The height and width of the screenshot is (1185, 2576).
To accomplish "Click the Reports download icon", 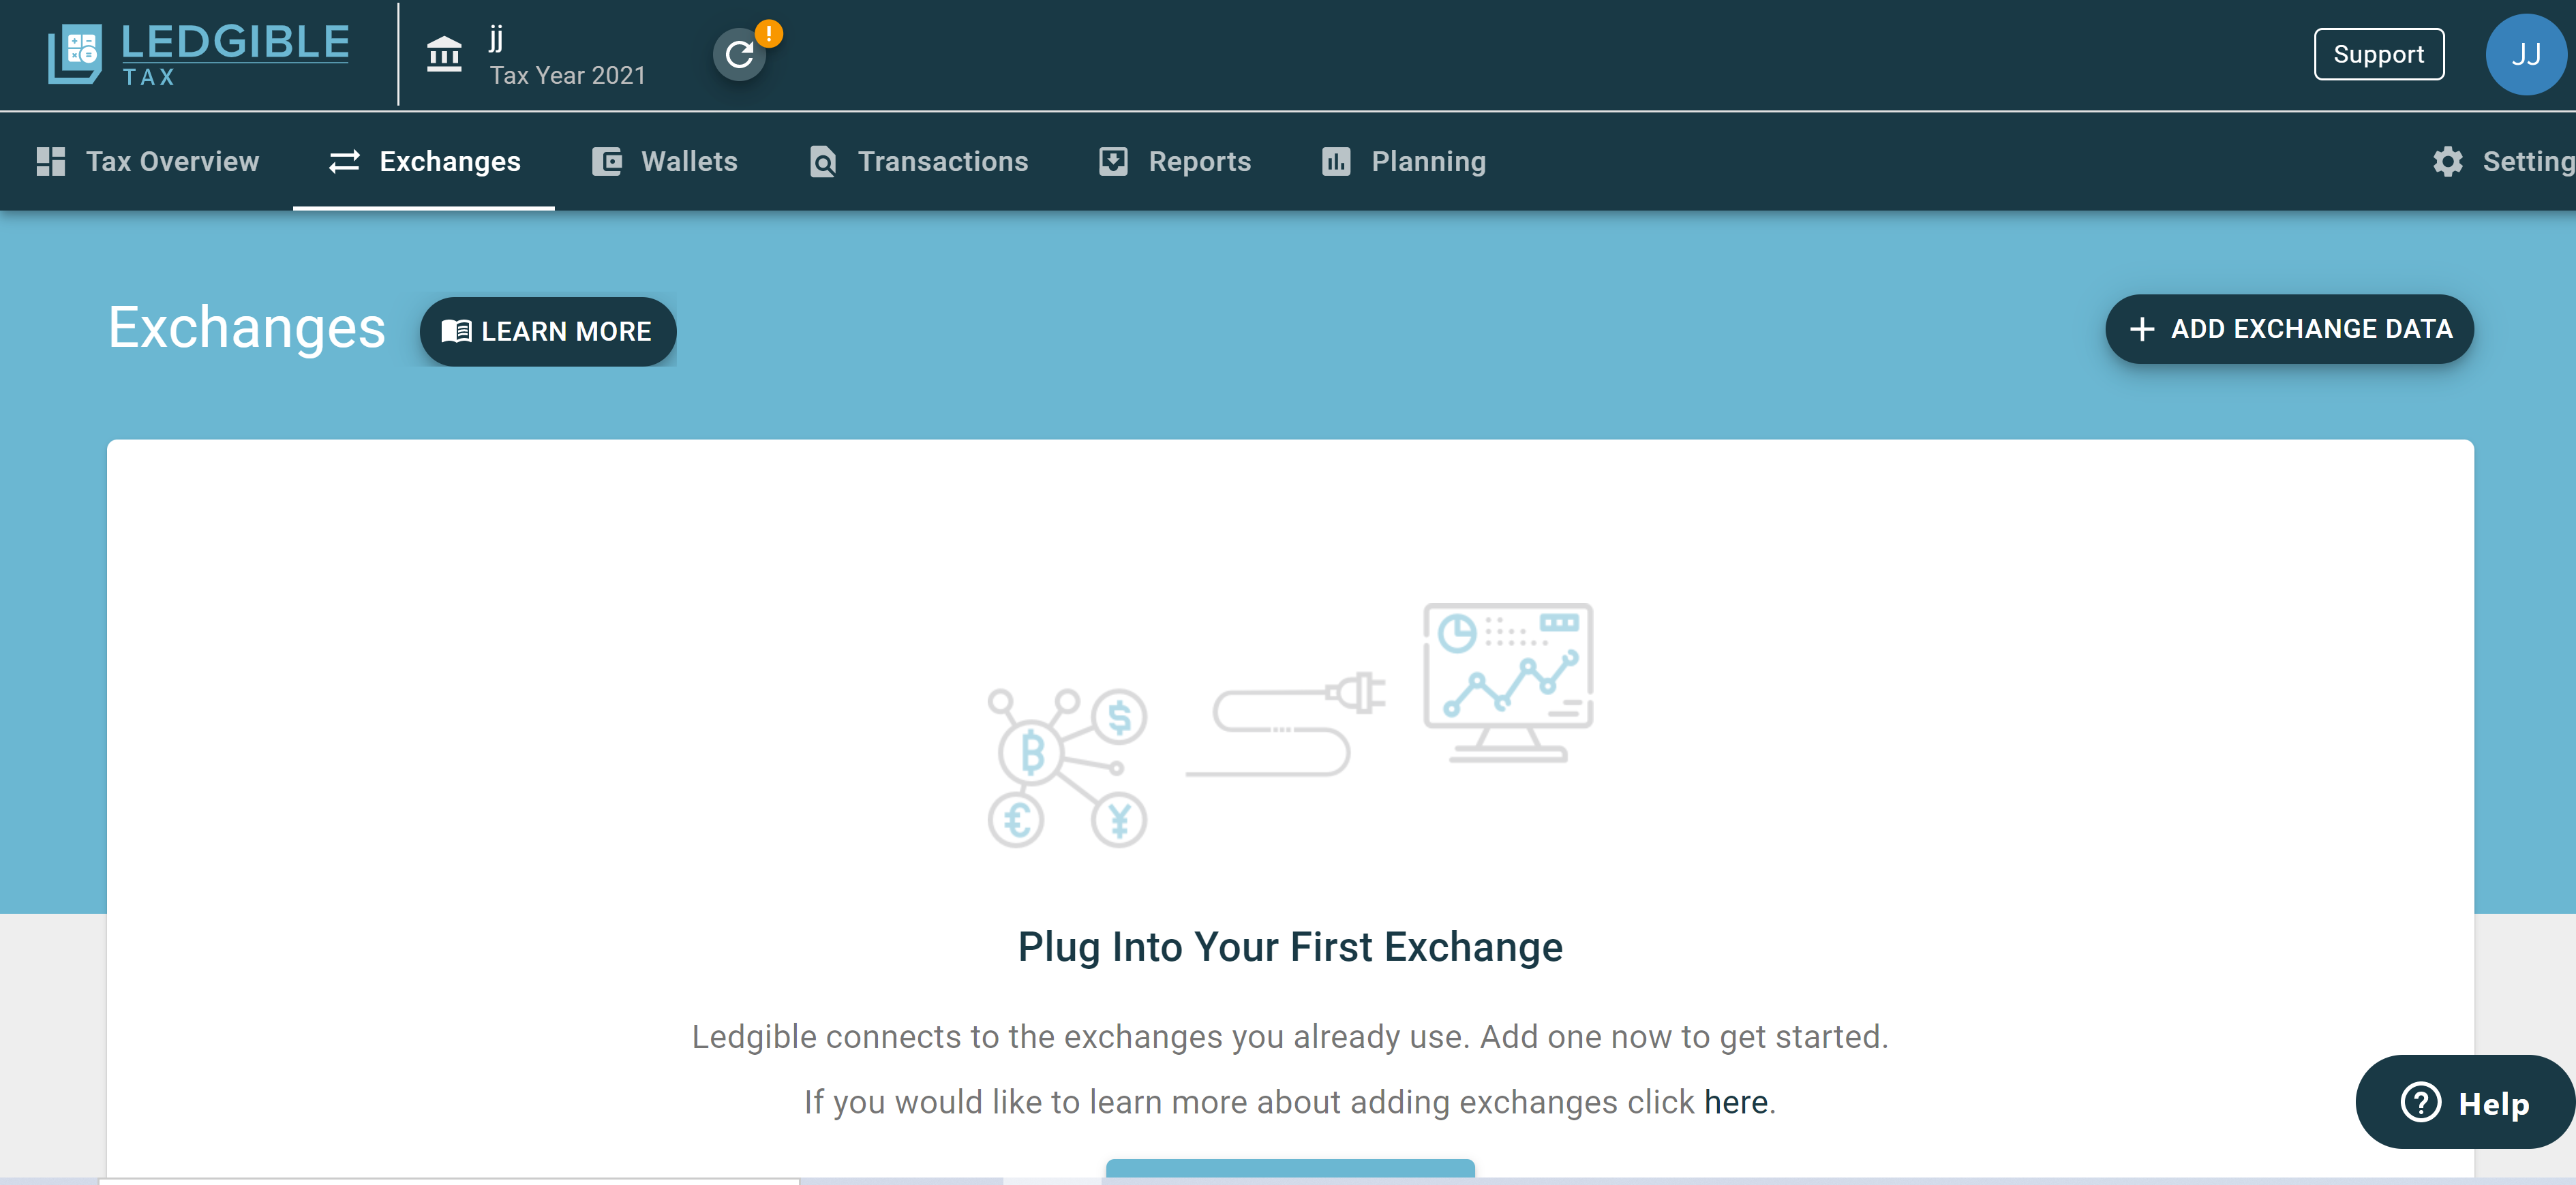I will (x=1113, y=161).
